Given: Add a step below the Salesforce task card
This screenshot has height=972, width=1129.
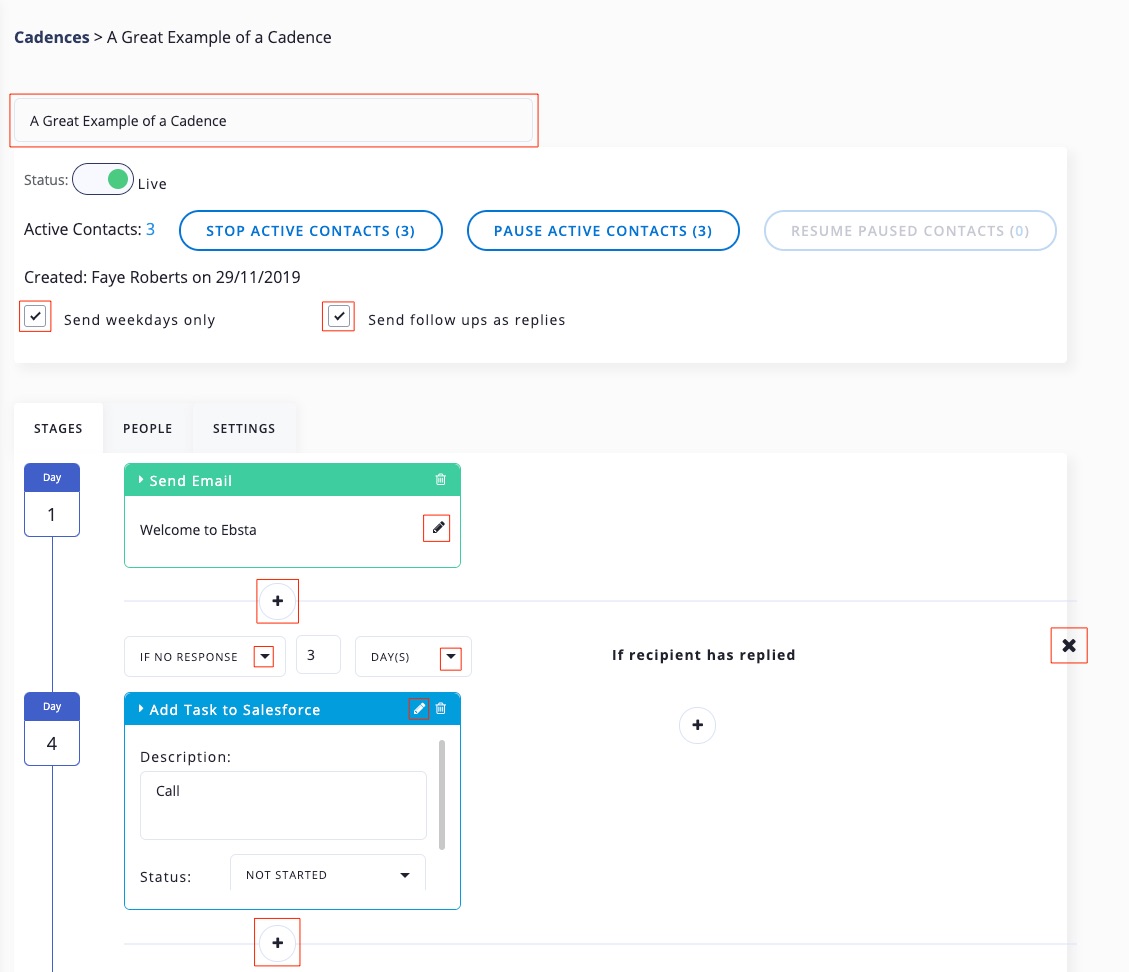Looking at the screenshot, I should (x=278, y=943).
